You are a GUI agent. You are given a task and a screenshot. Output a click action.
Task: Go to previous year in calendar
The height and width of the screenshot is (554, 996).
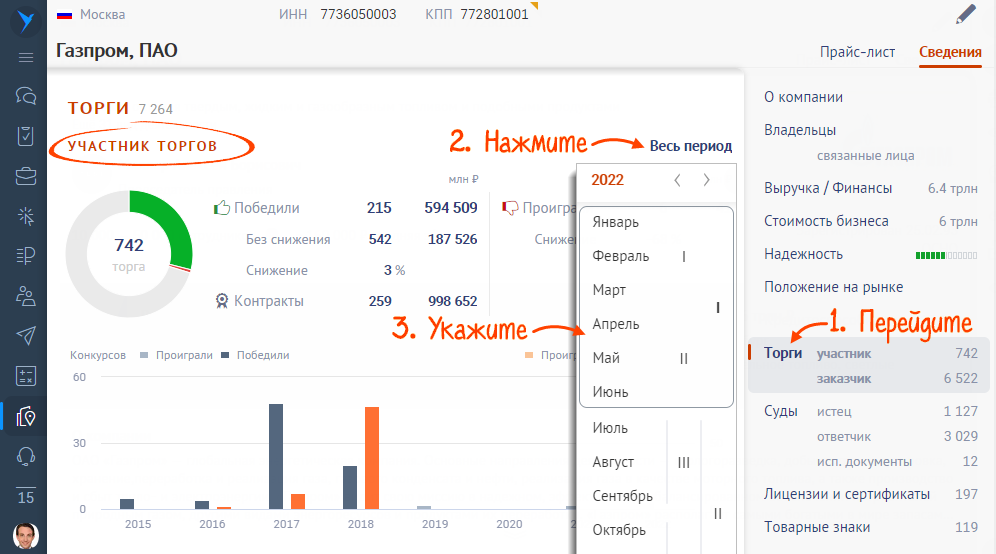677,180
